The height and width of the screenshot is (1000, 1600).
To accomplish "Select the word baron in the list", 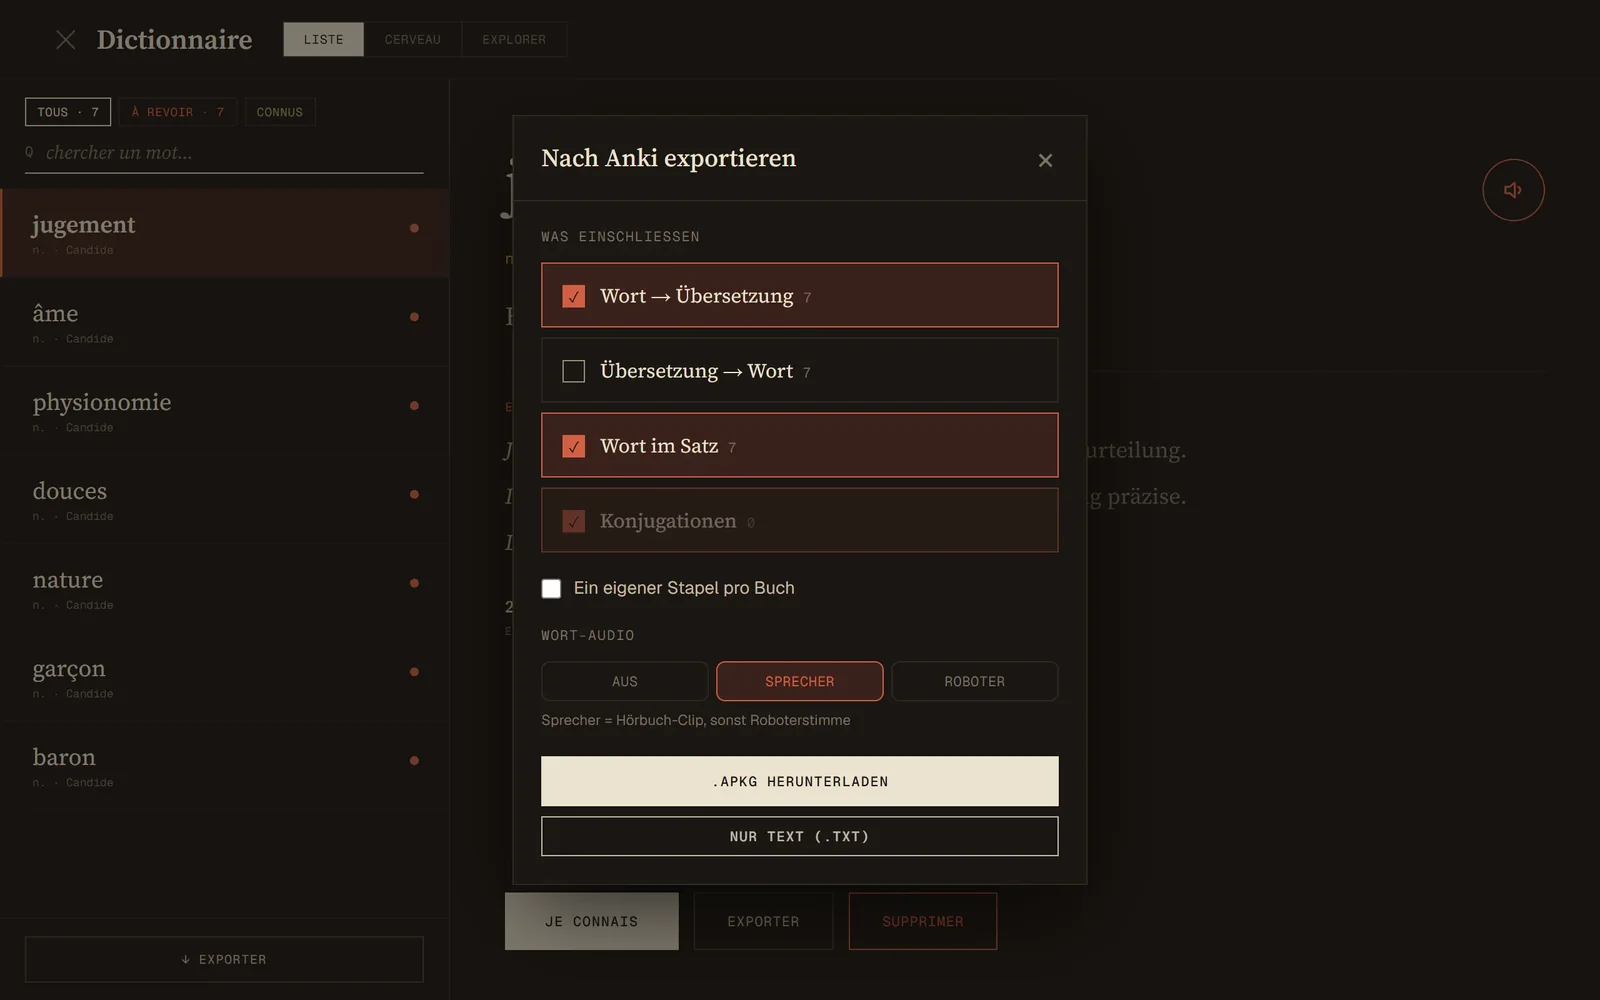I will 224,766.
